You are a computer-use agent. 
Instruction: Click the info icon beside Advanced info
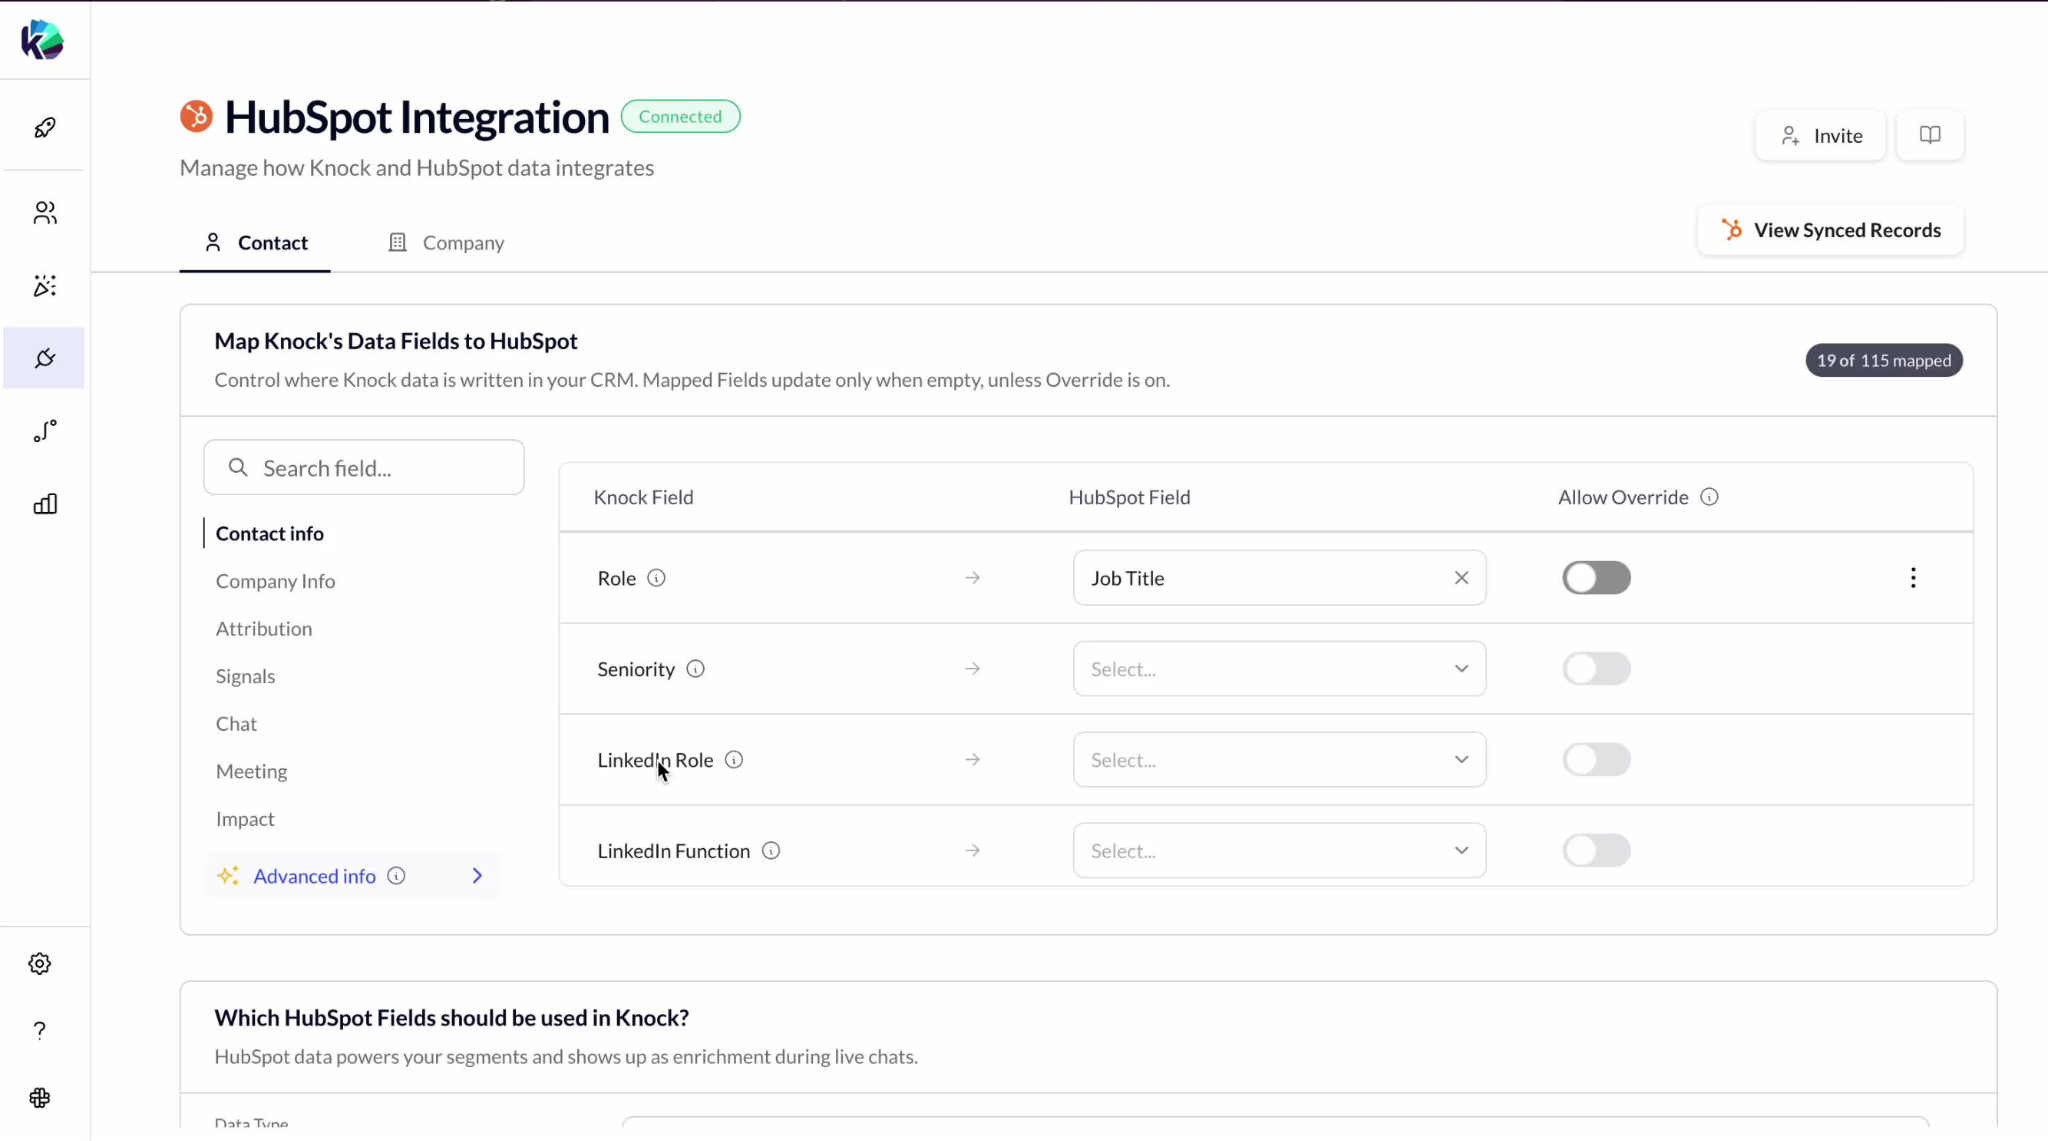tap(397, 876)
